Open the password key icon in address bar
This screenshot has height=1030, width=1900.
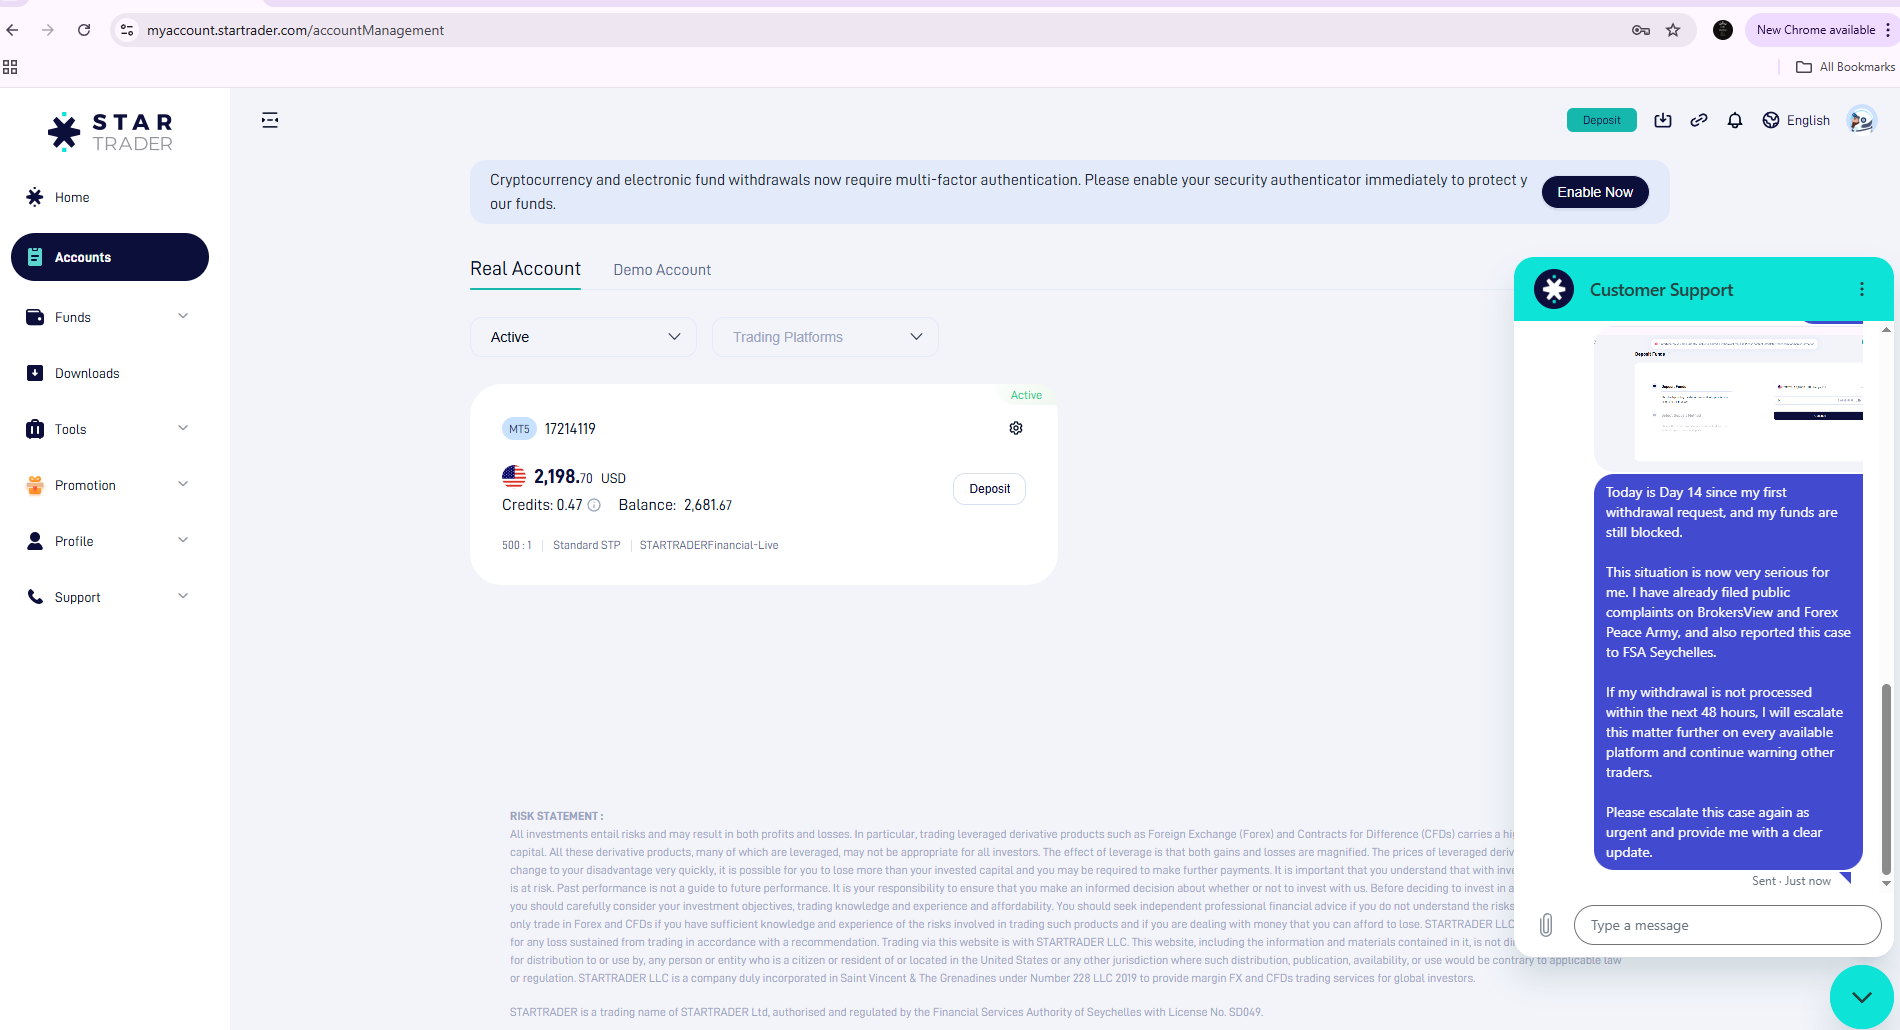pos(1641,30)
